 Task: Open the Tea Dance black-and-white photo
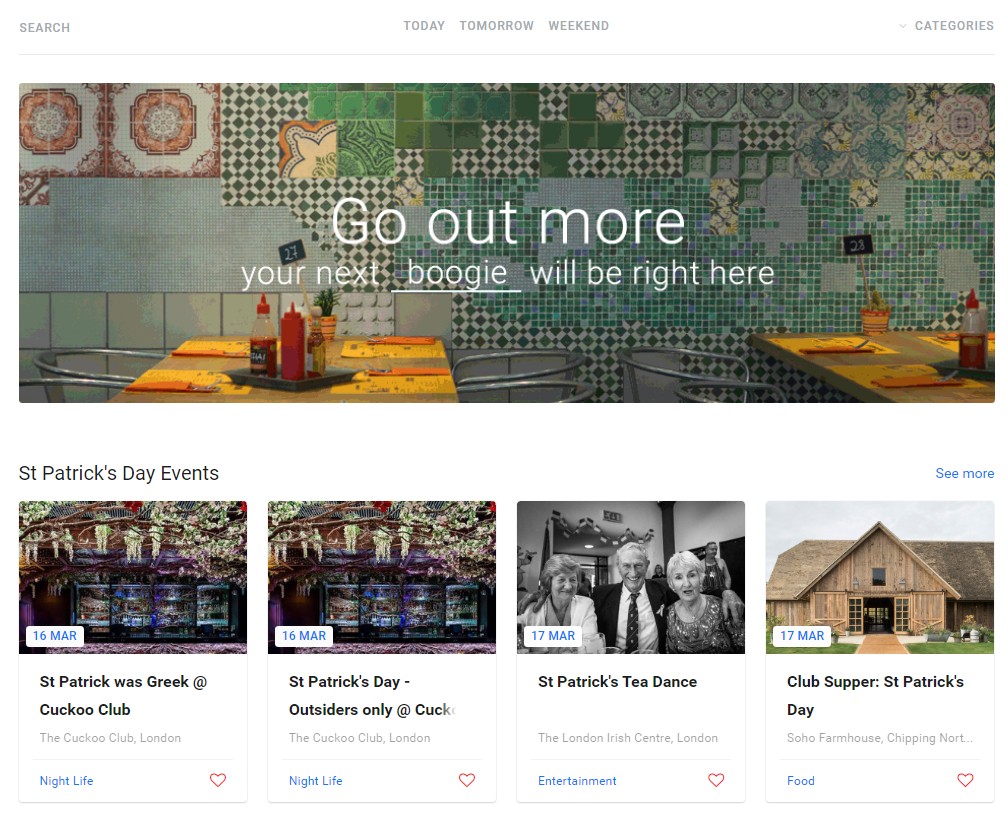tap(631, 577)
